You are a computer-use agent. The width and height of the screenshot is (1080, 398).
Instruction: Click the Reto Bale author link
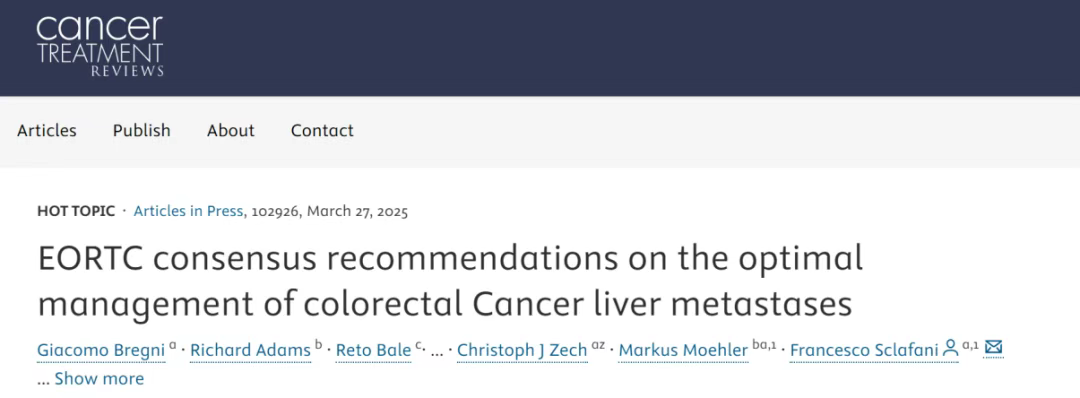[373, 350]
